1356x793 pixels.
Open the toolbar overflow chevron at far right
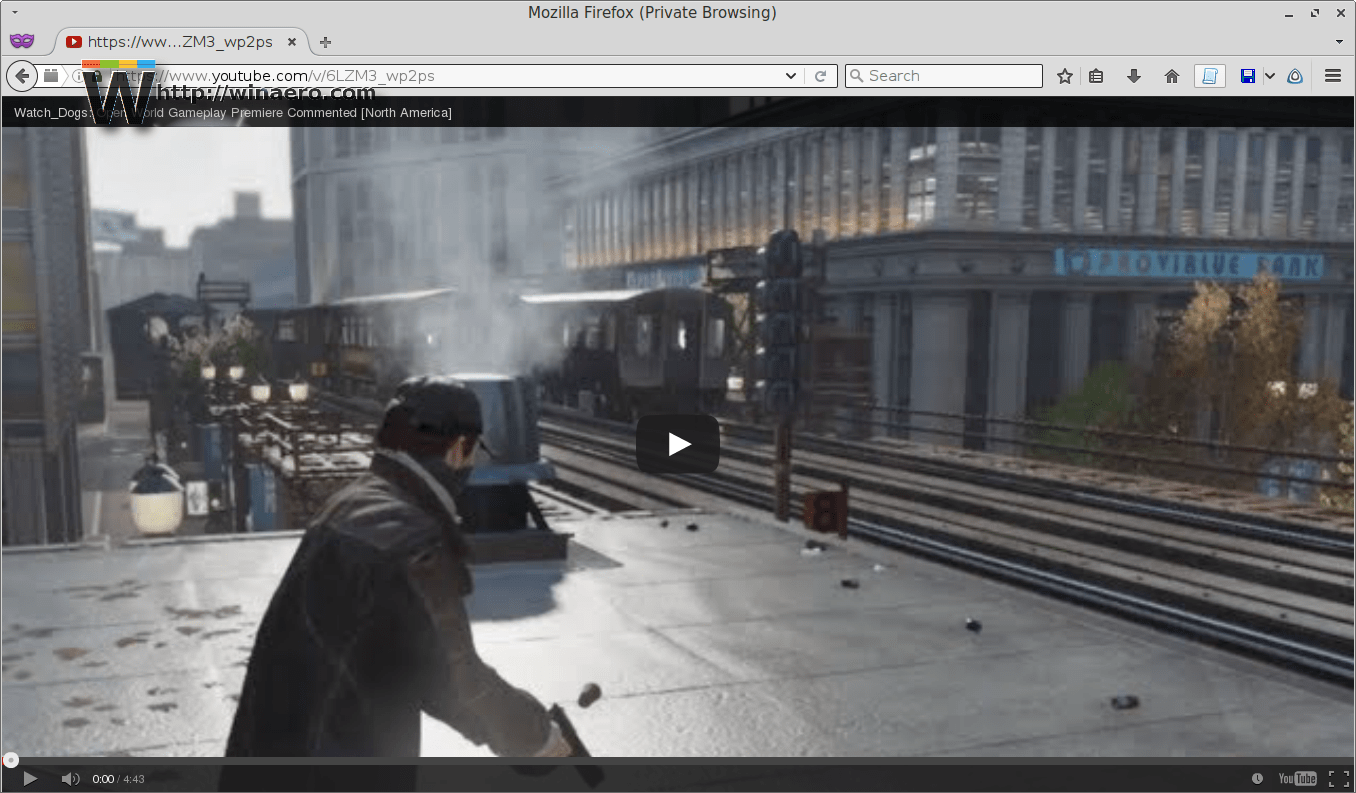click(x=1339, y=41)
